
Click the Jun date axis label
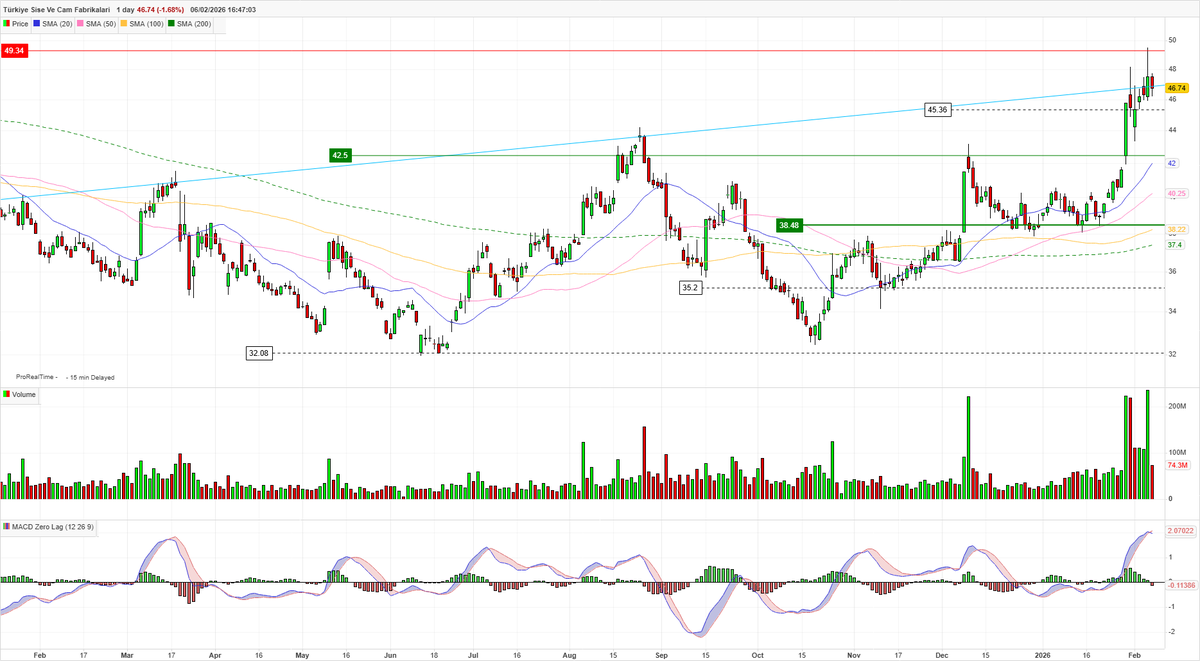[389, 654]
